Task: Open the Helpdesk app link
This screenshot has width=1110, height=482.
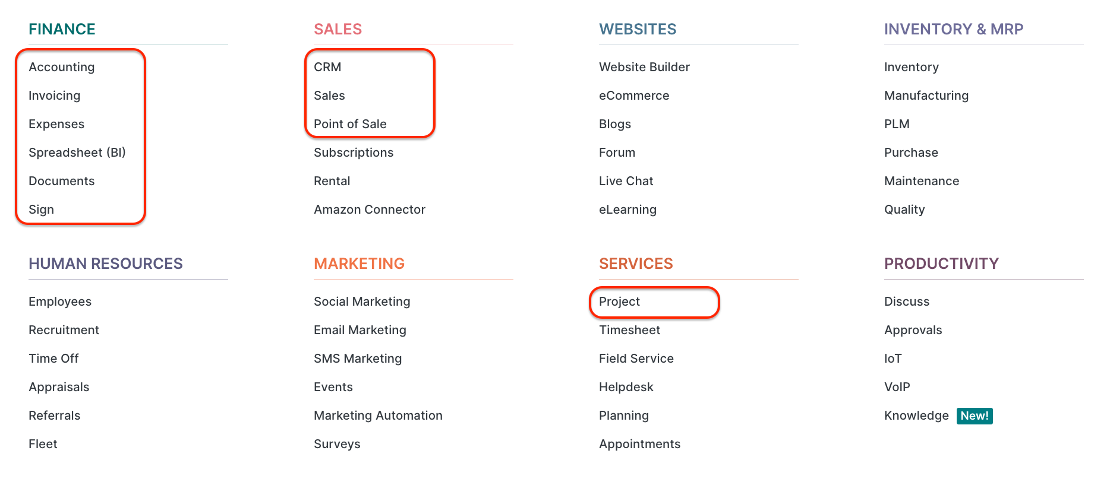Action: click(x=626, y=387)
